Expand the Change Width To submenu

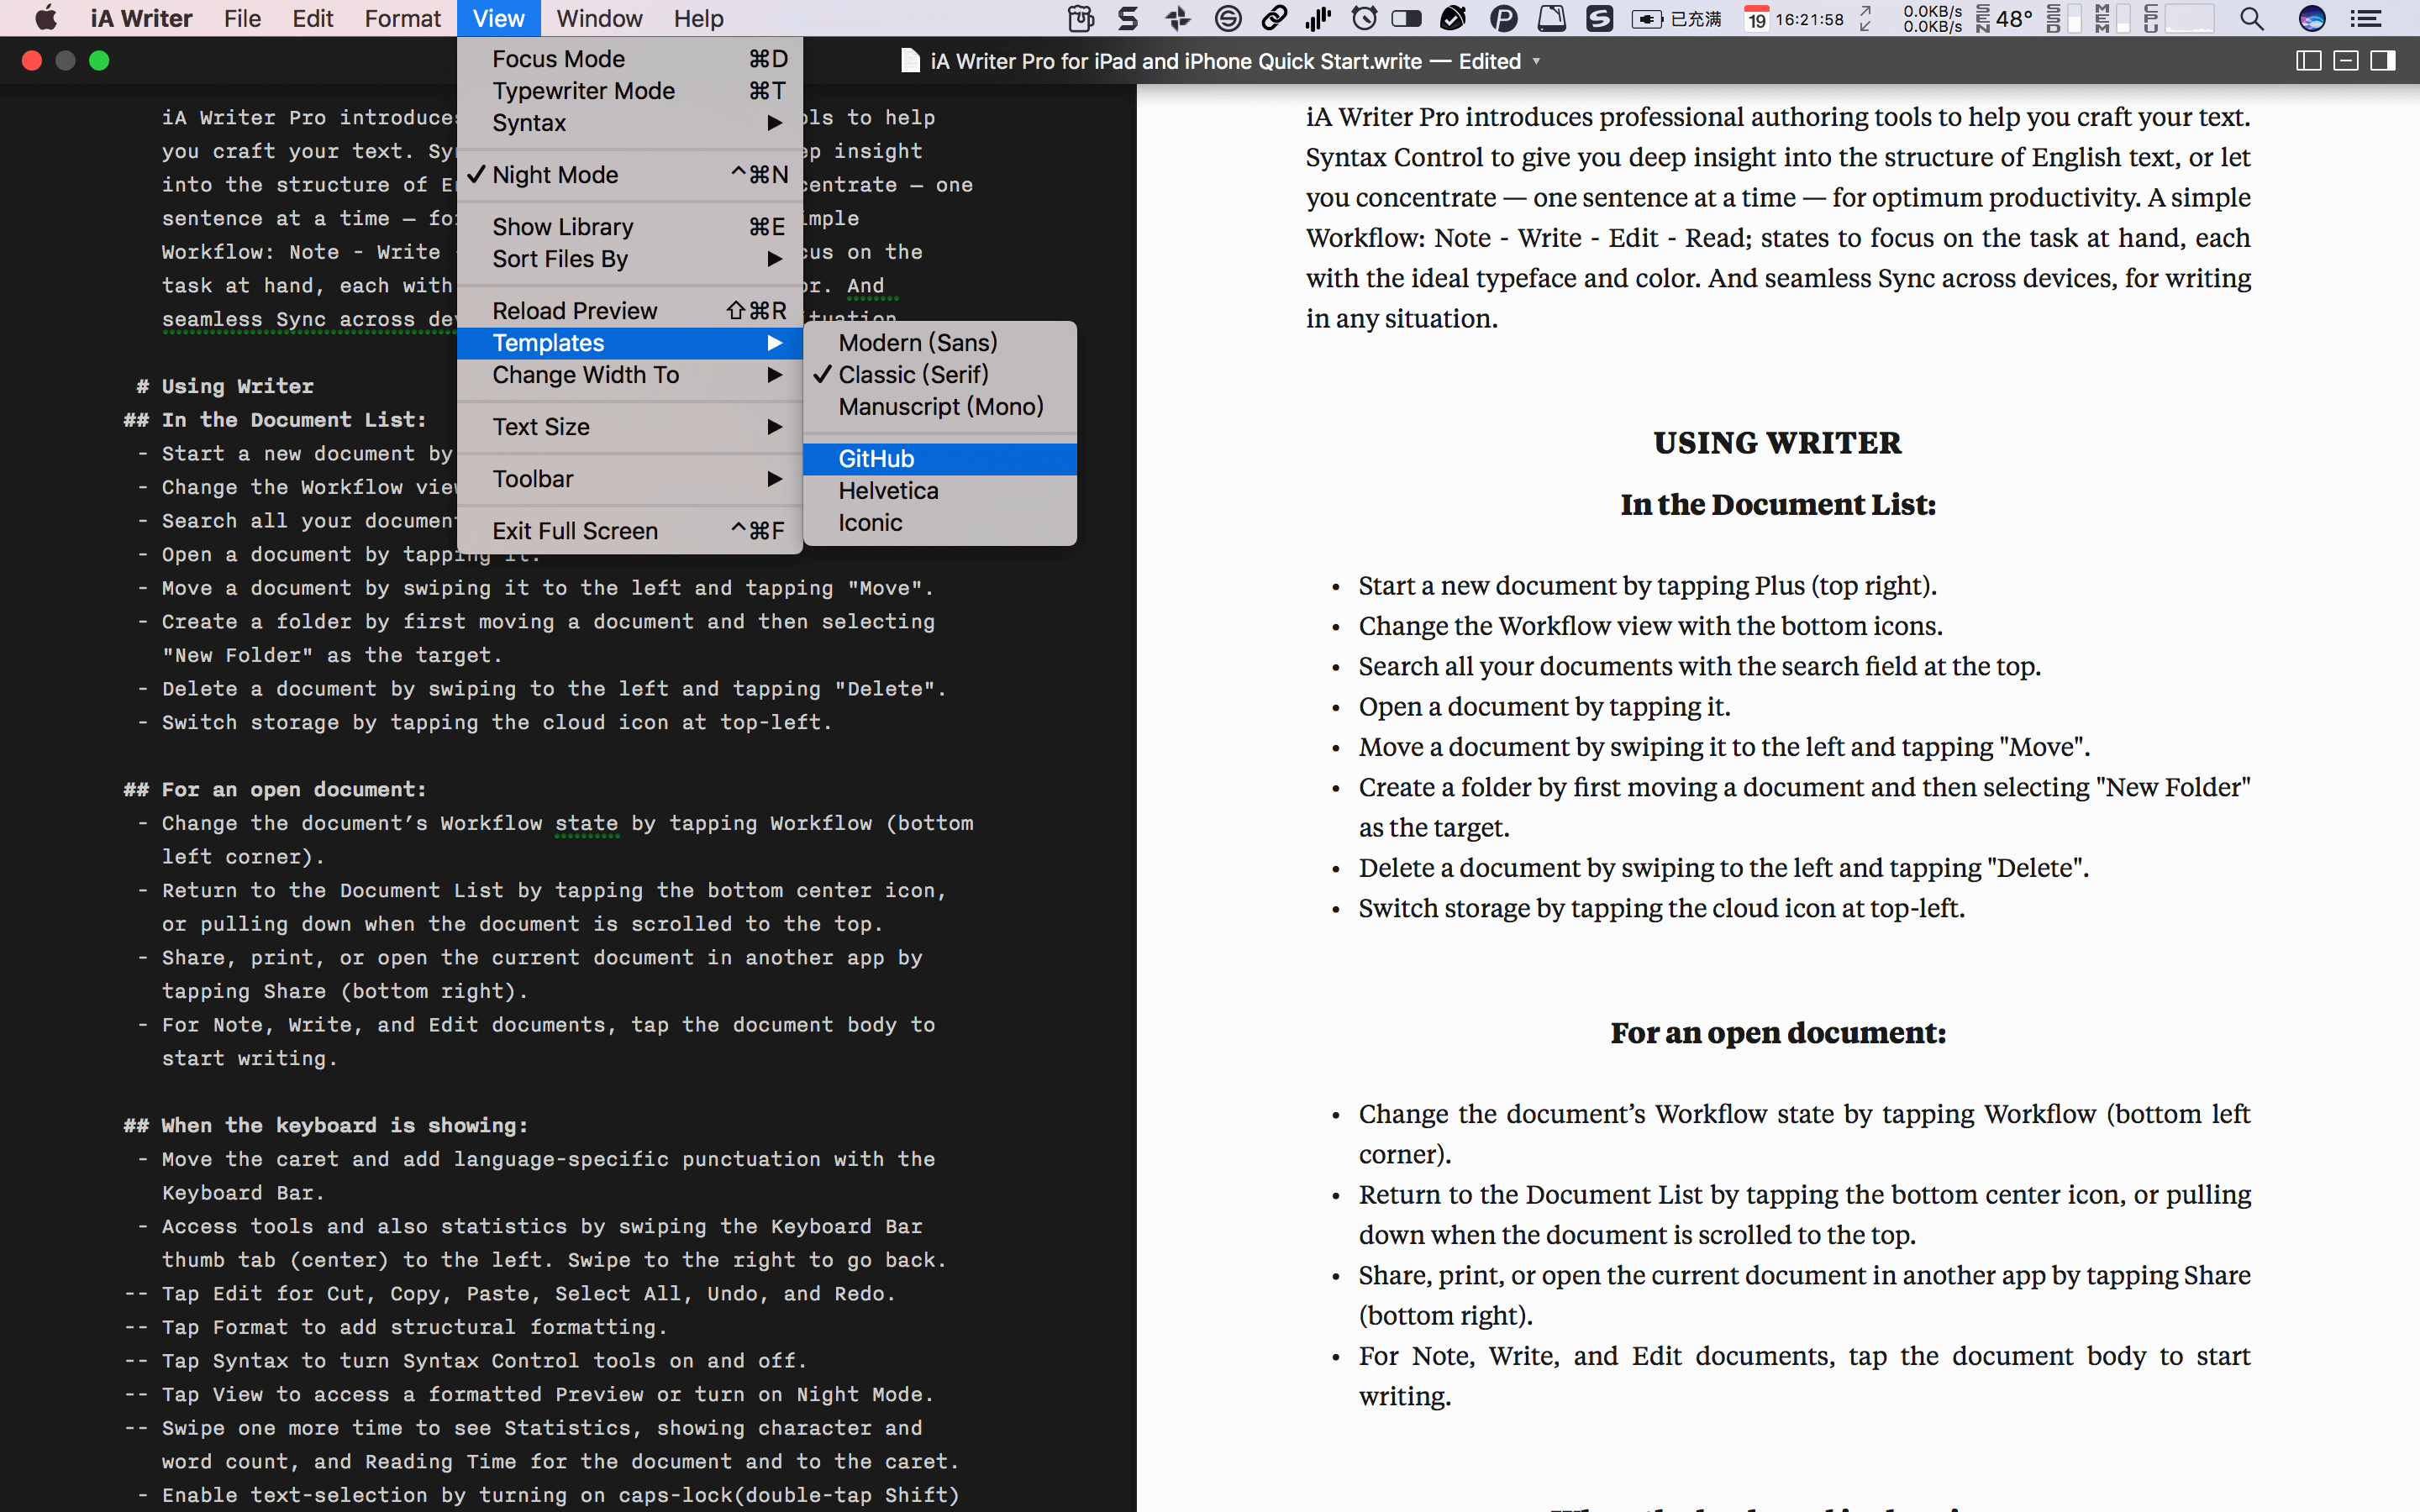tap(630, 375)
